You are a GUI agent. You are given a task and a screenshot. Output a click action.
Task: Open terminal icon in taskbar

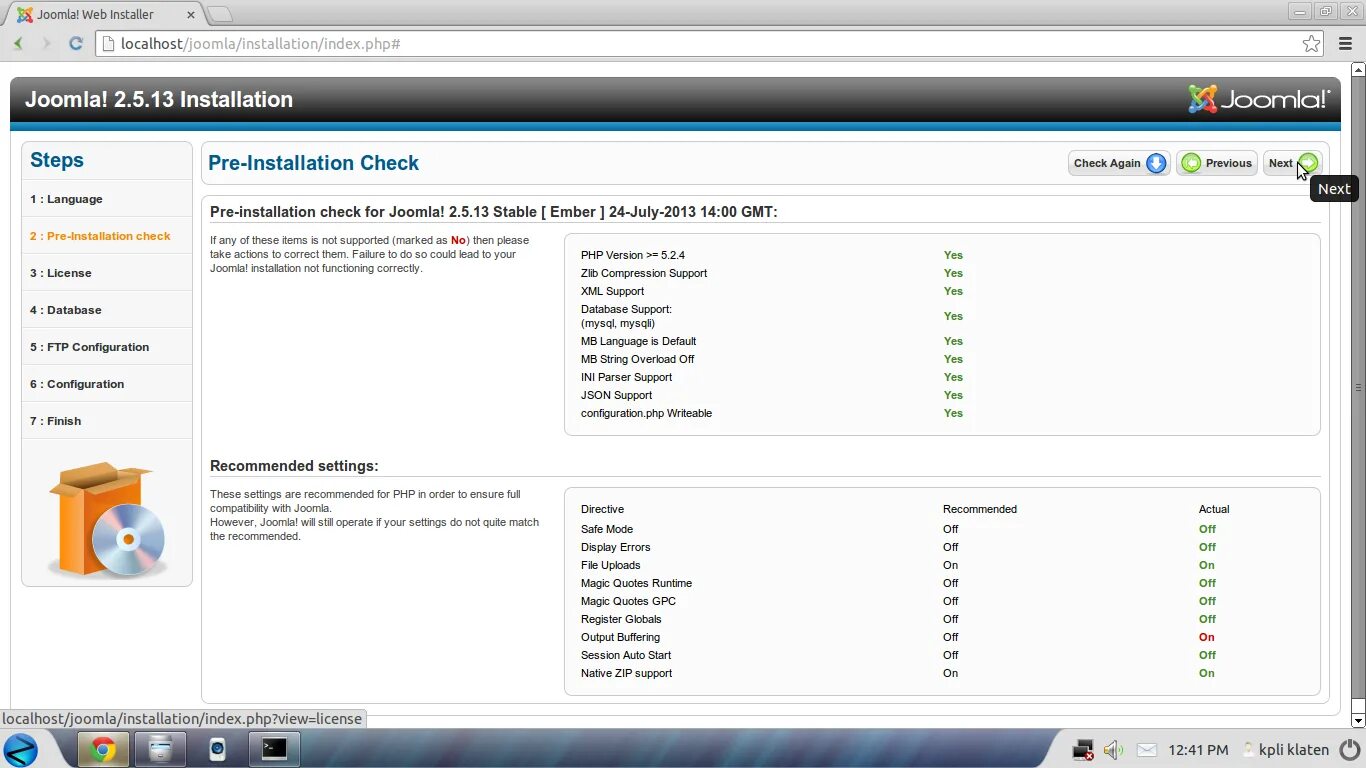pos(274,749)
